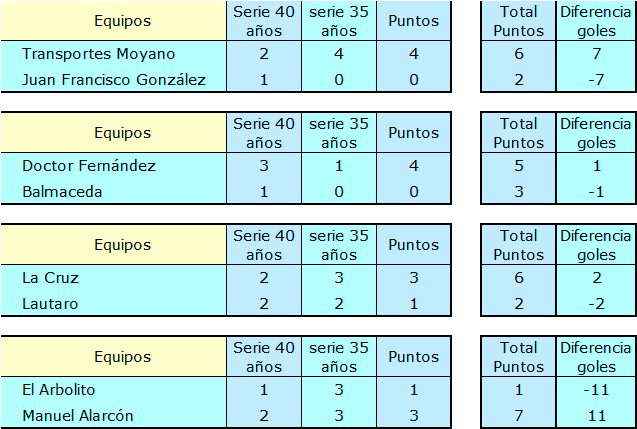This screenshot has height=429, width=637.
Task: Select Manuel Alarcón's Total Puntos value 7
Action: tap(518, 416)
